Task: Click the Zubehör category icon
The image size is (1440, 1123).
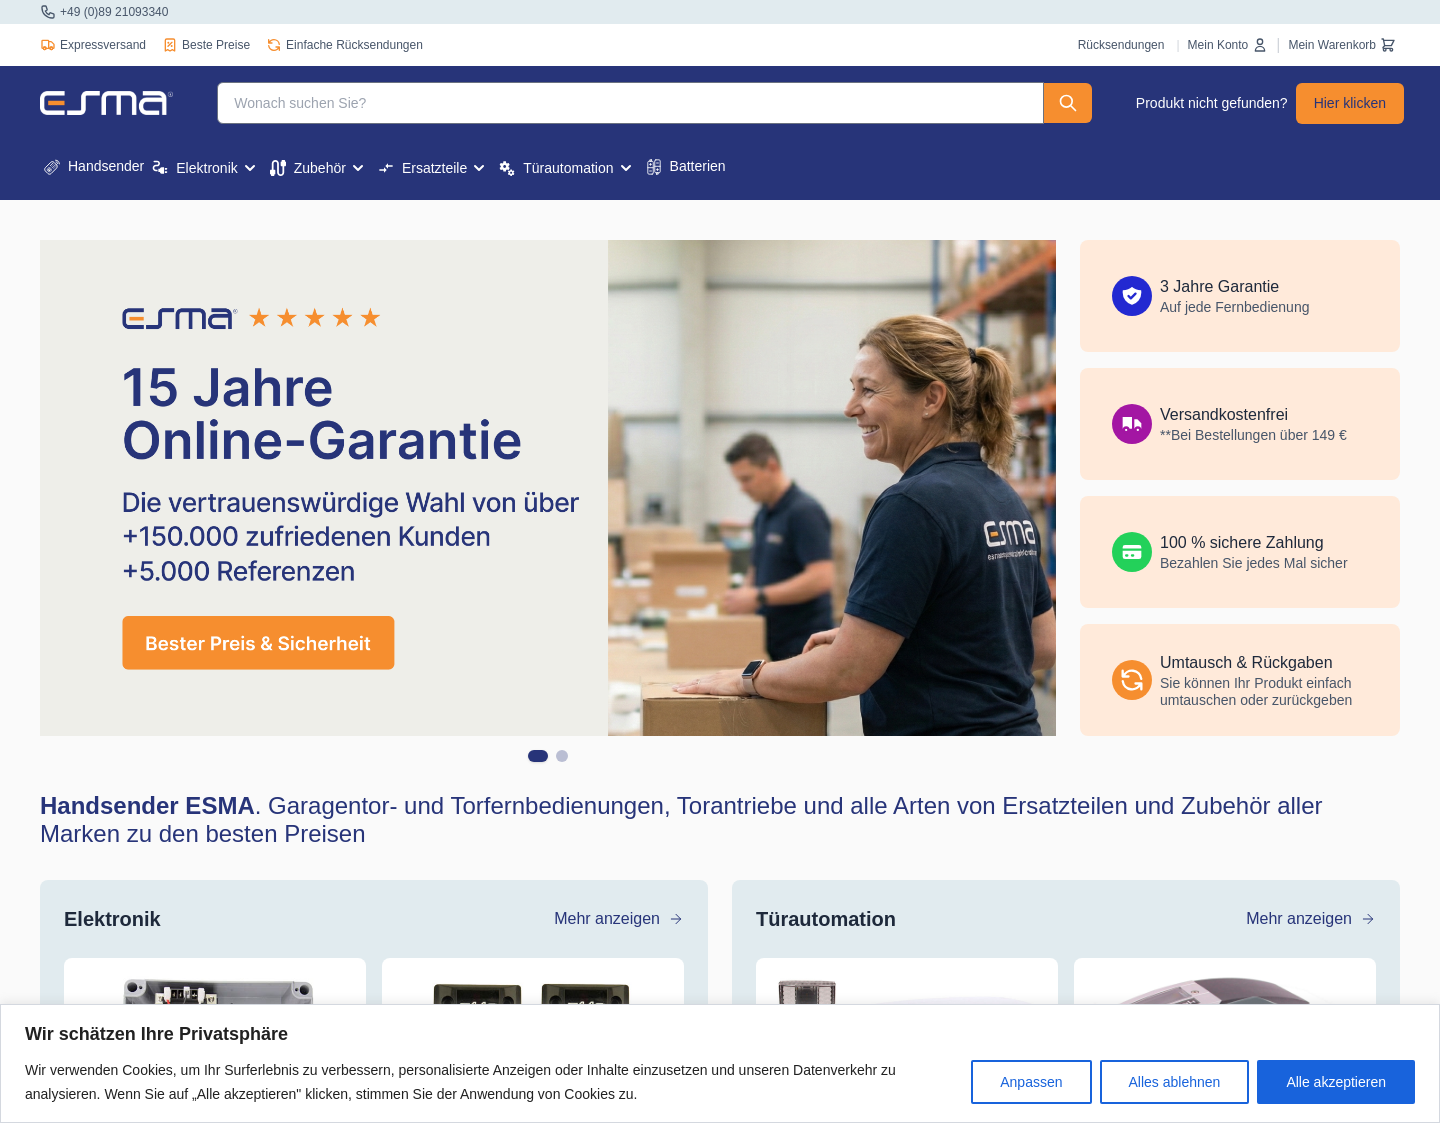Action: click(278, 168)
